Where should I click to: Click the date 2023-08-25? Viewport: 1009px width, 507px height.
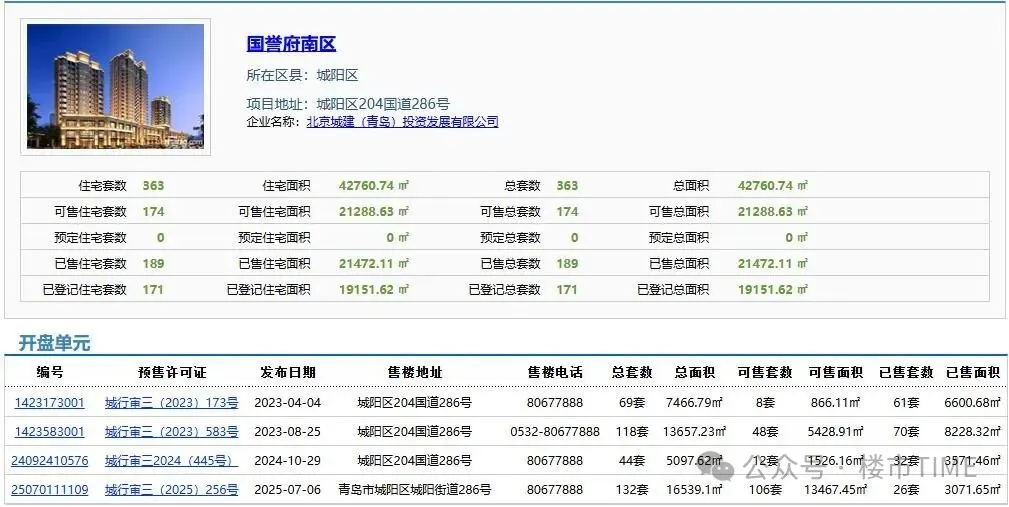(x=288, y=432)
